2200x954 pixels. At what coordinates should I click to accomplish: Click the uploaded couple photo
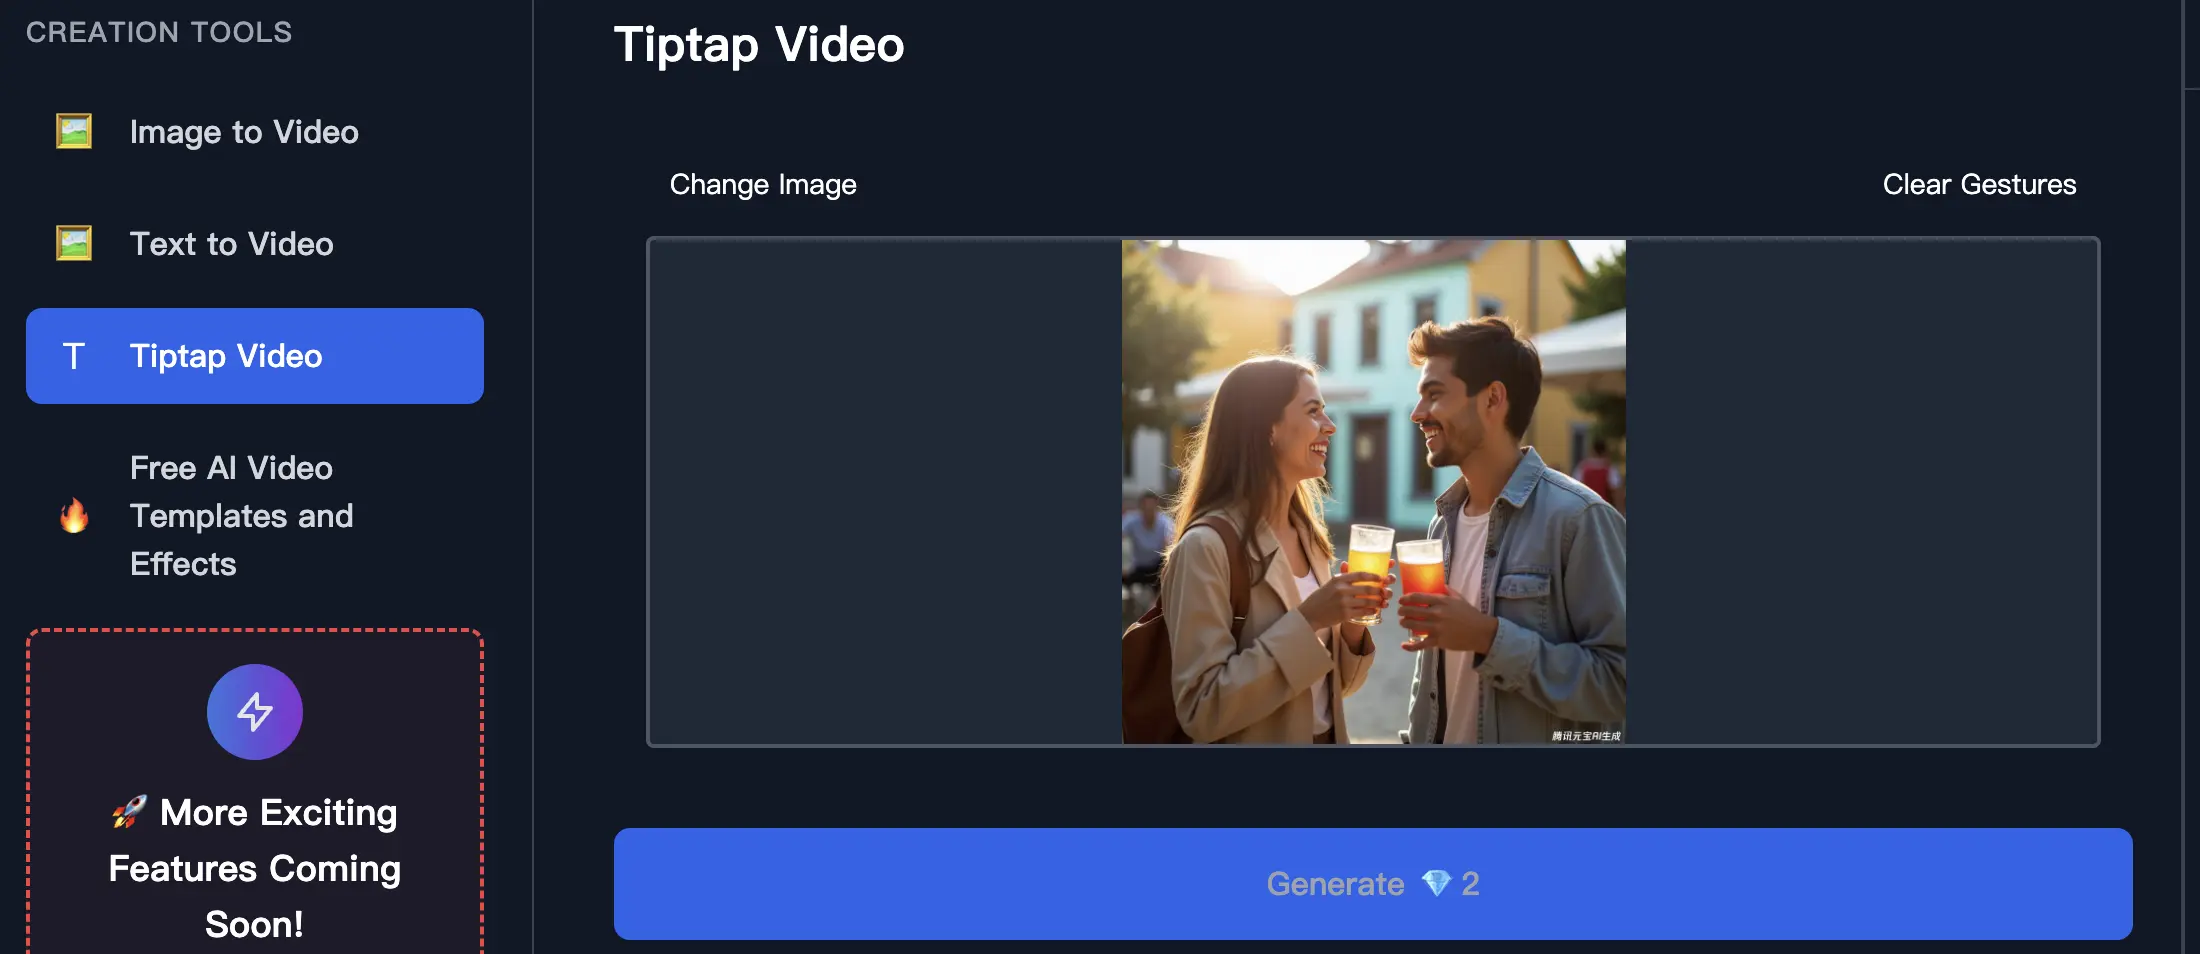1373,490
